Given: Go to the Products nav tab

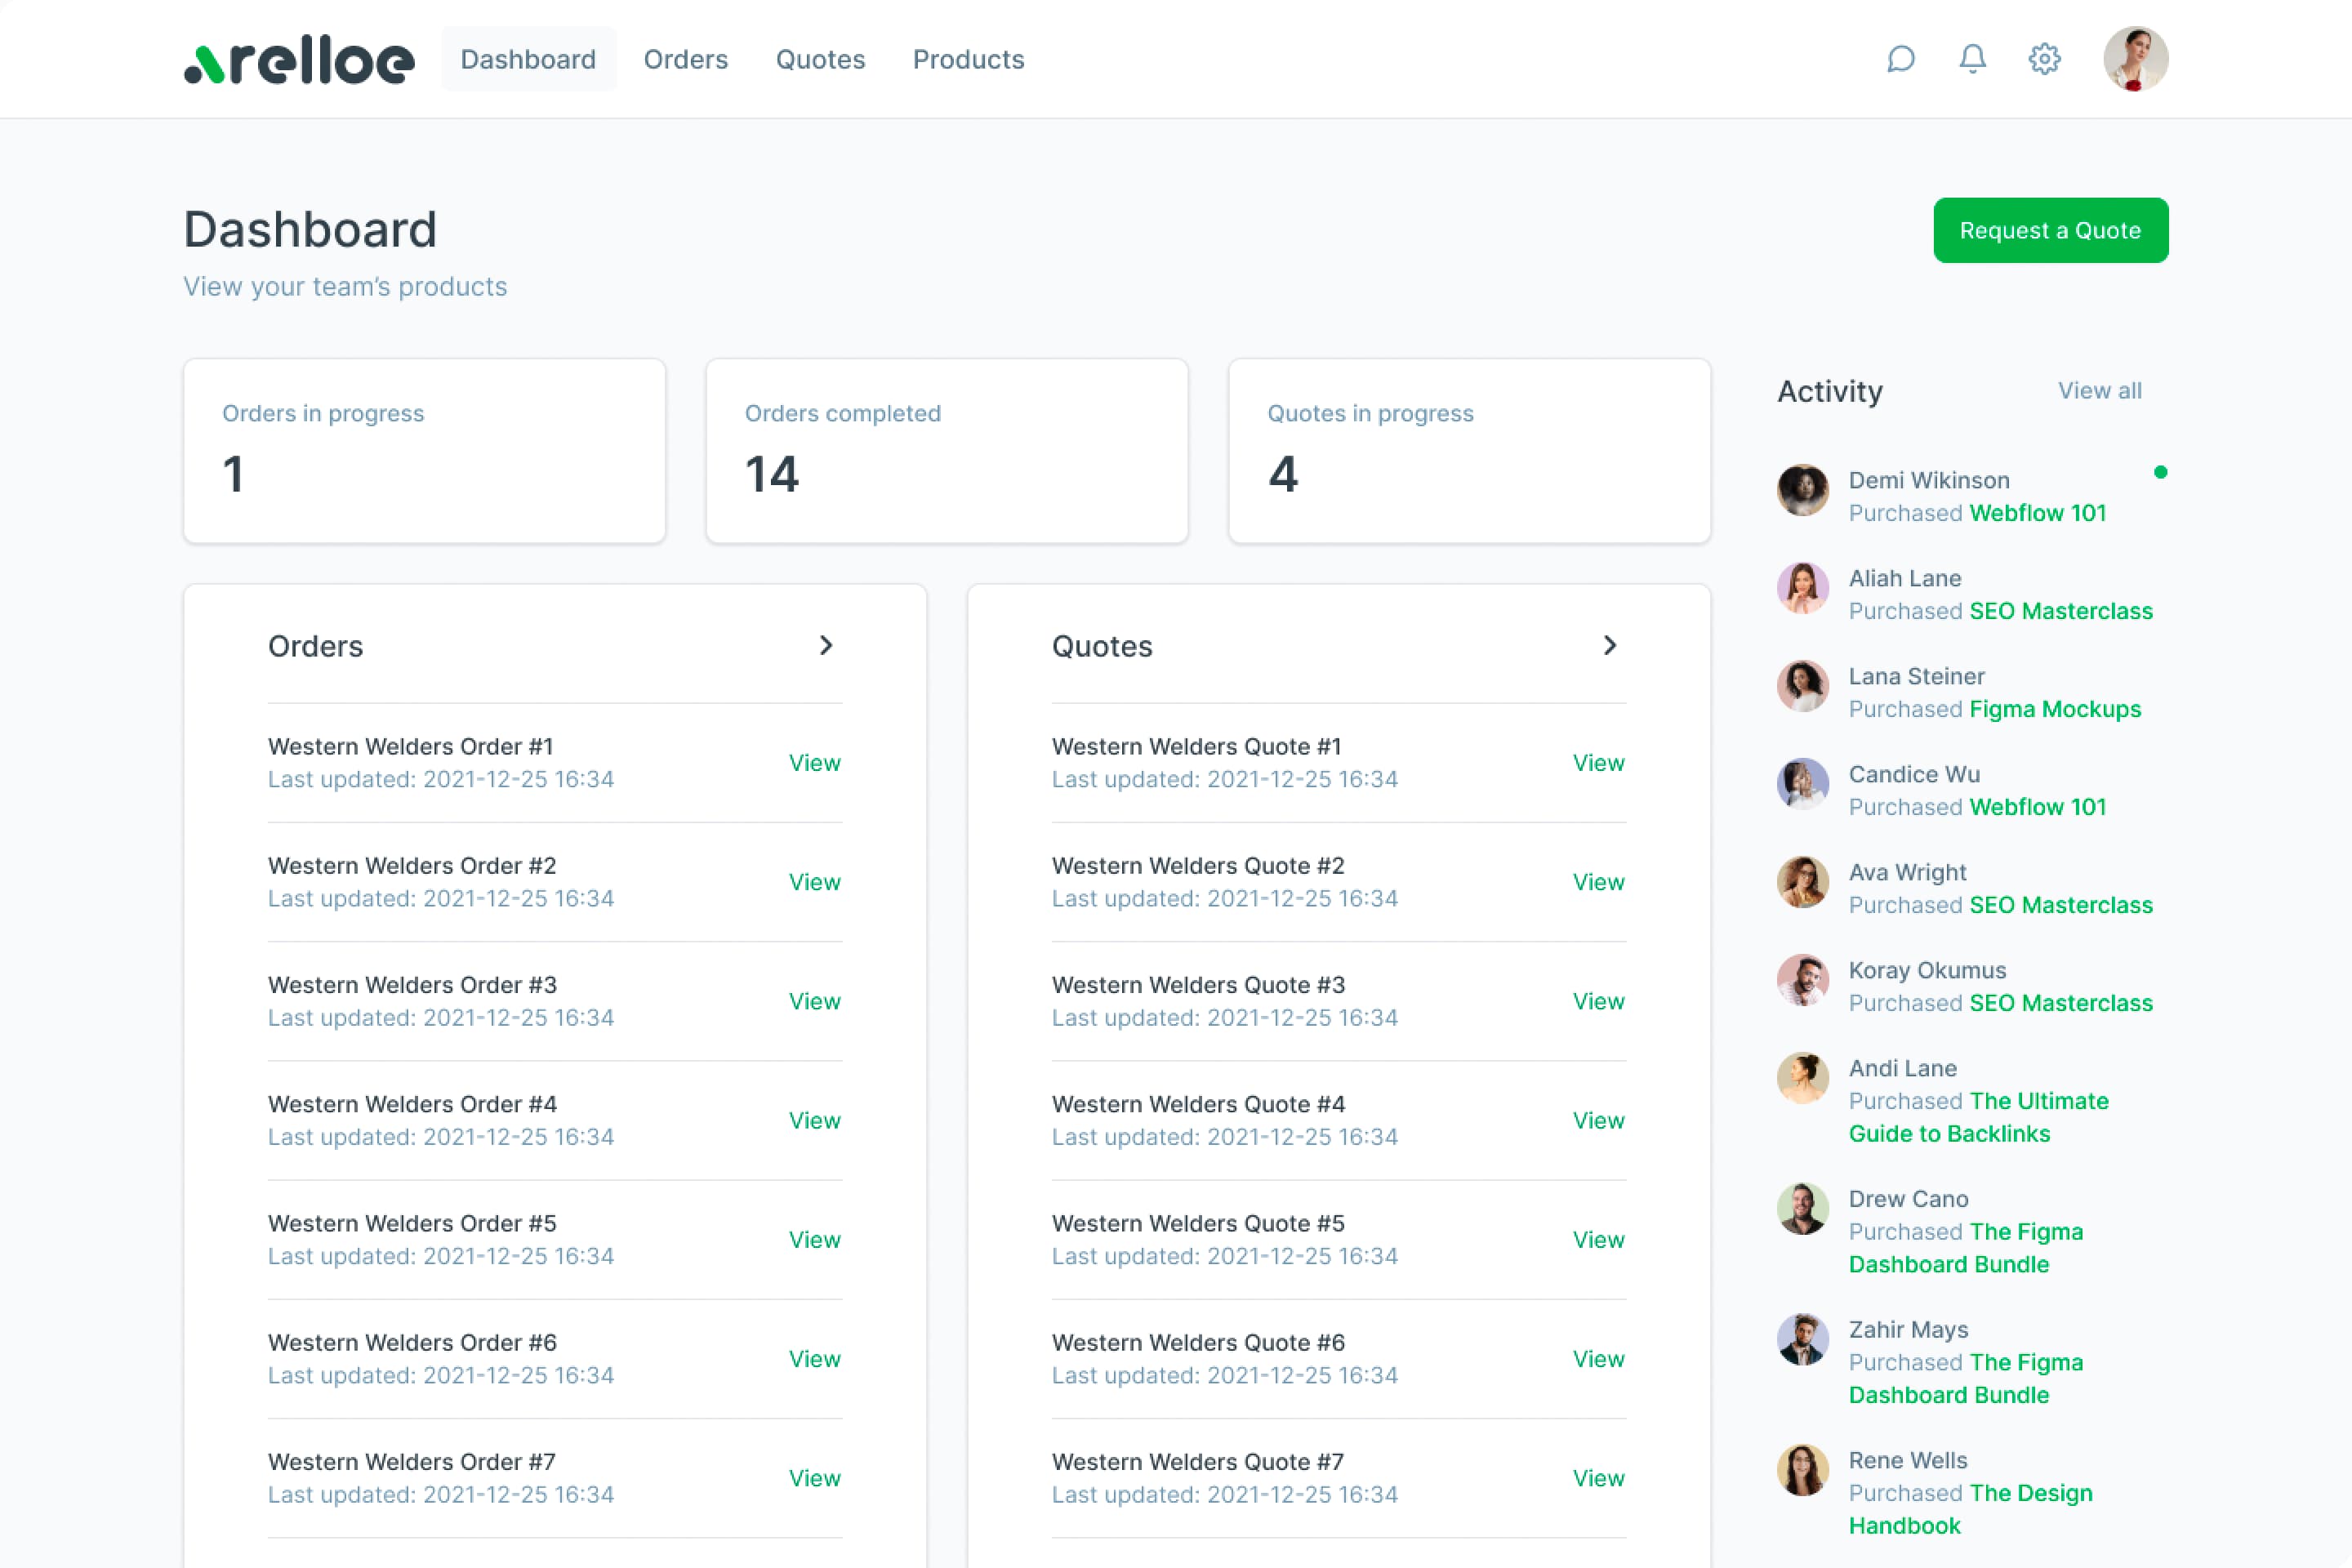Looking at the screenshot, I should click(968, 60).
